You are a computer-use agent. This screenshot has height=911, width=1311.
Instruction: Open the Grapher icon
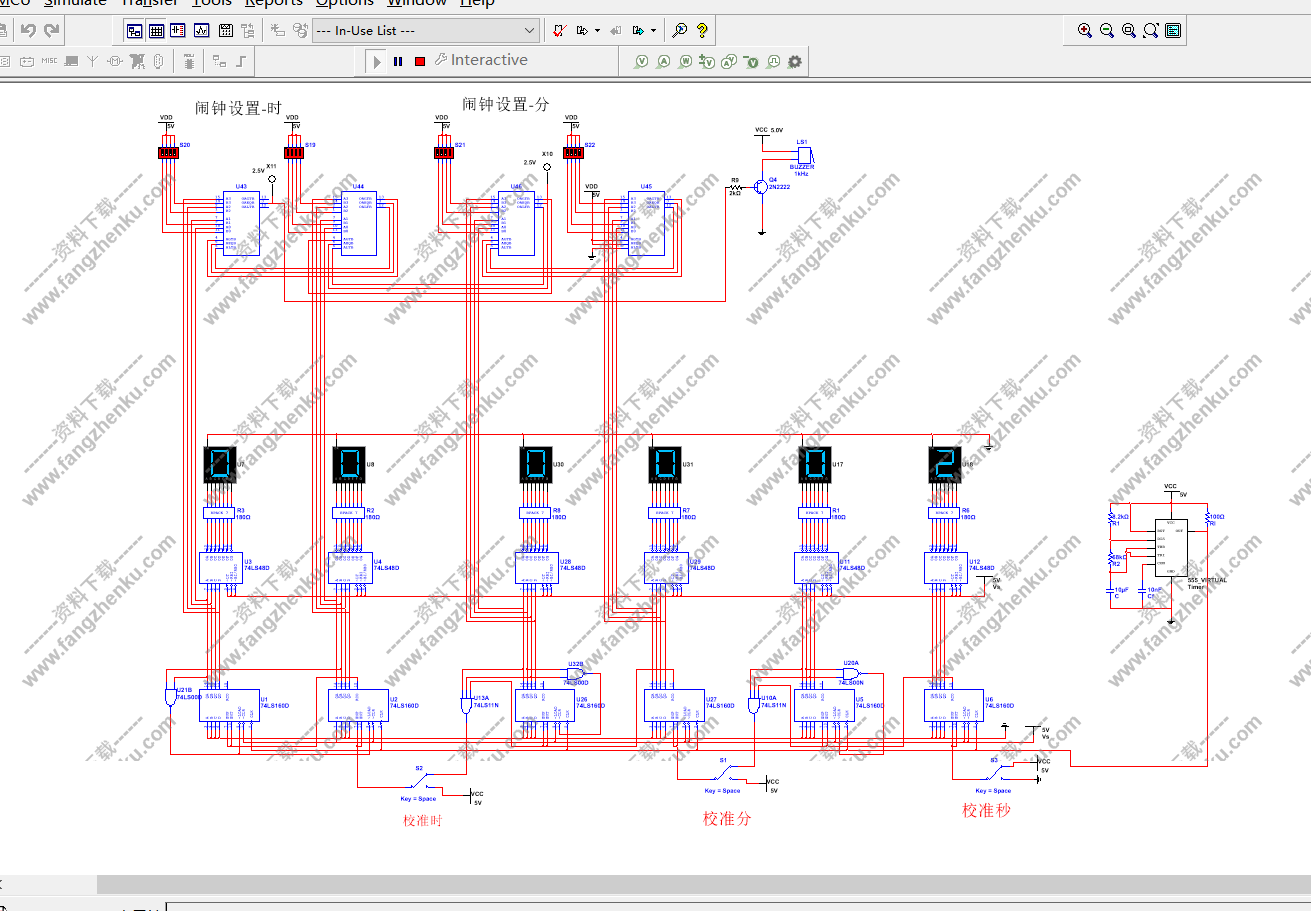tap(201, 30)
